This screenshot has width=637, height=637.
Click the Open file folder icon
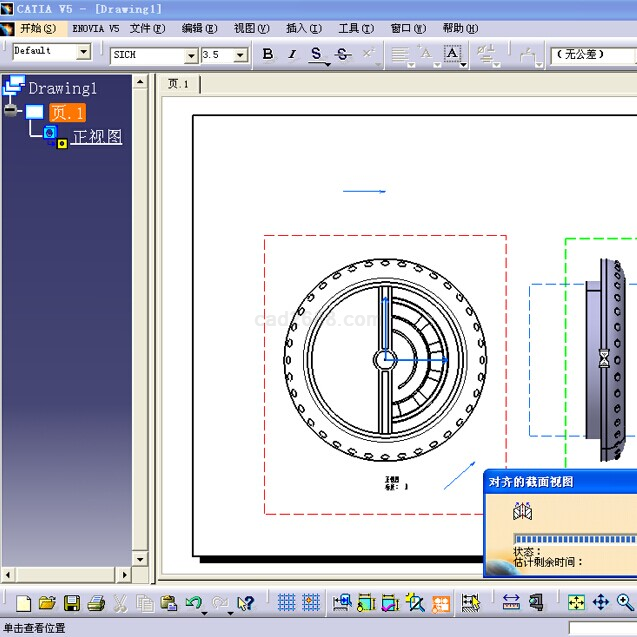(x=47, y=602)
